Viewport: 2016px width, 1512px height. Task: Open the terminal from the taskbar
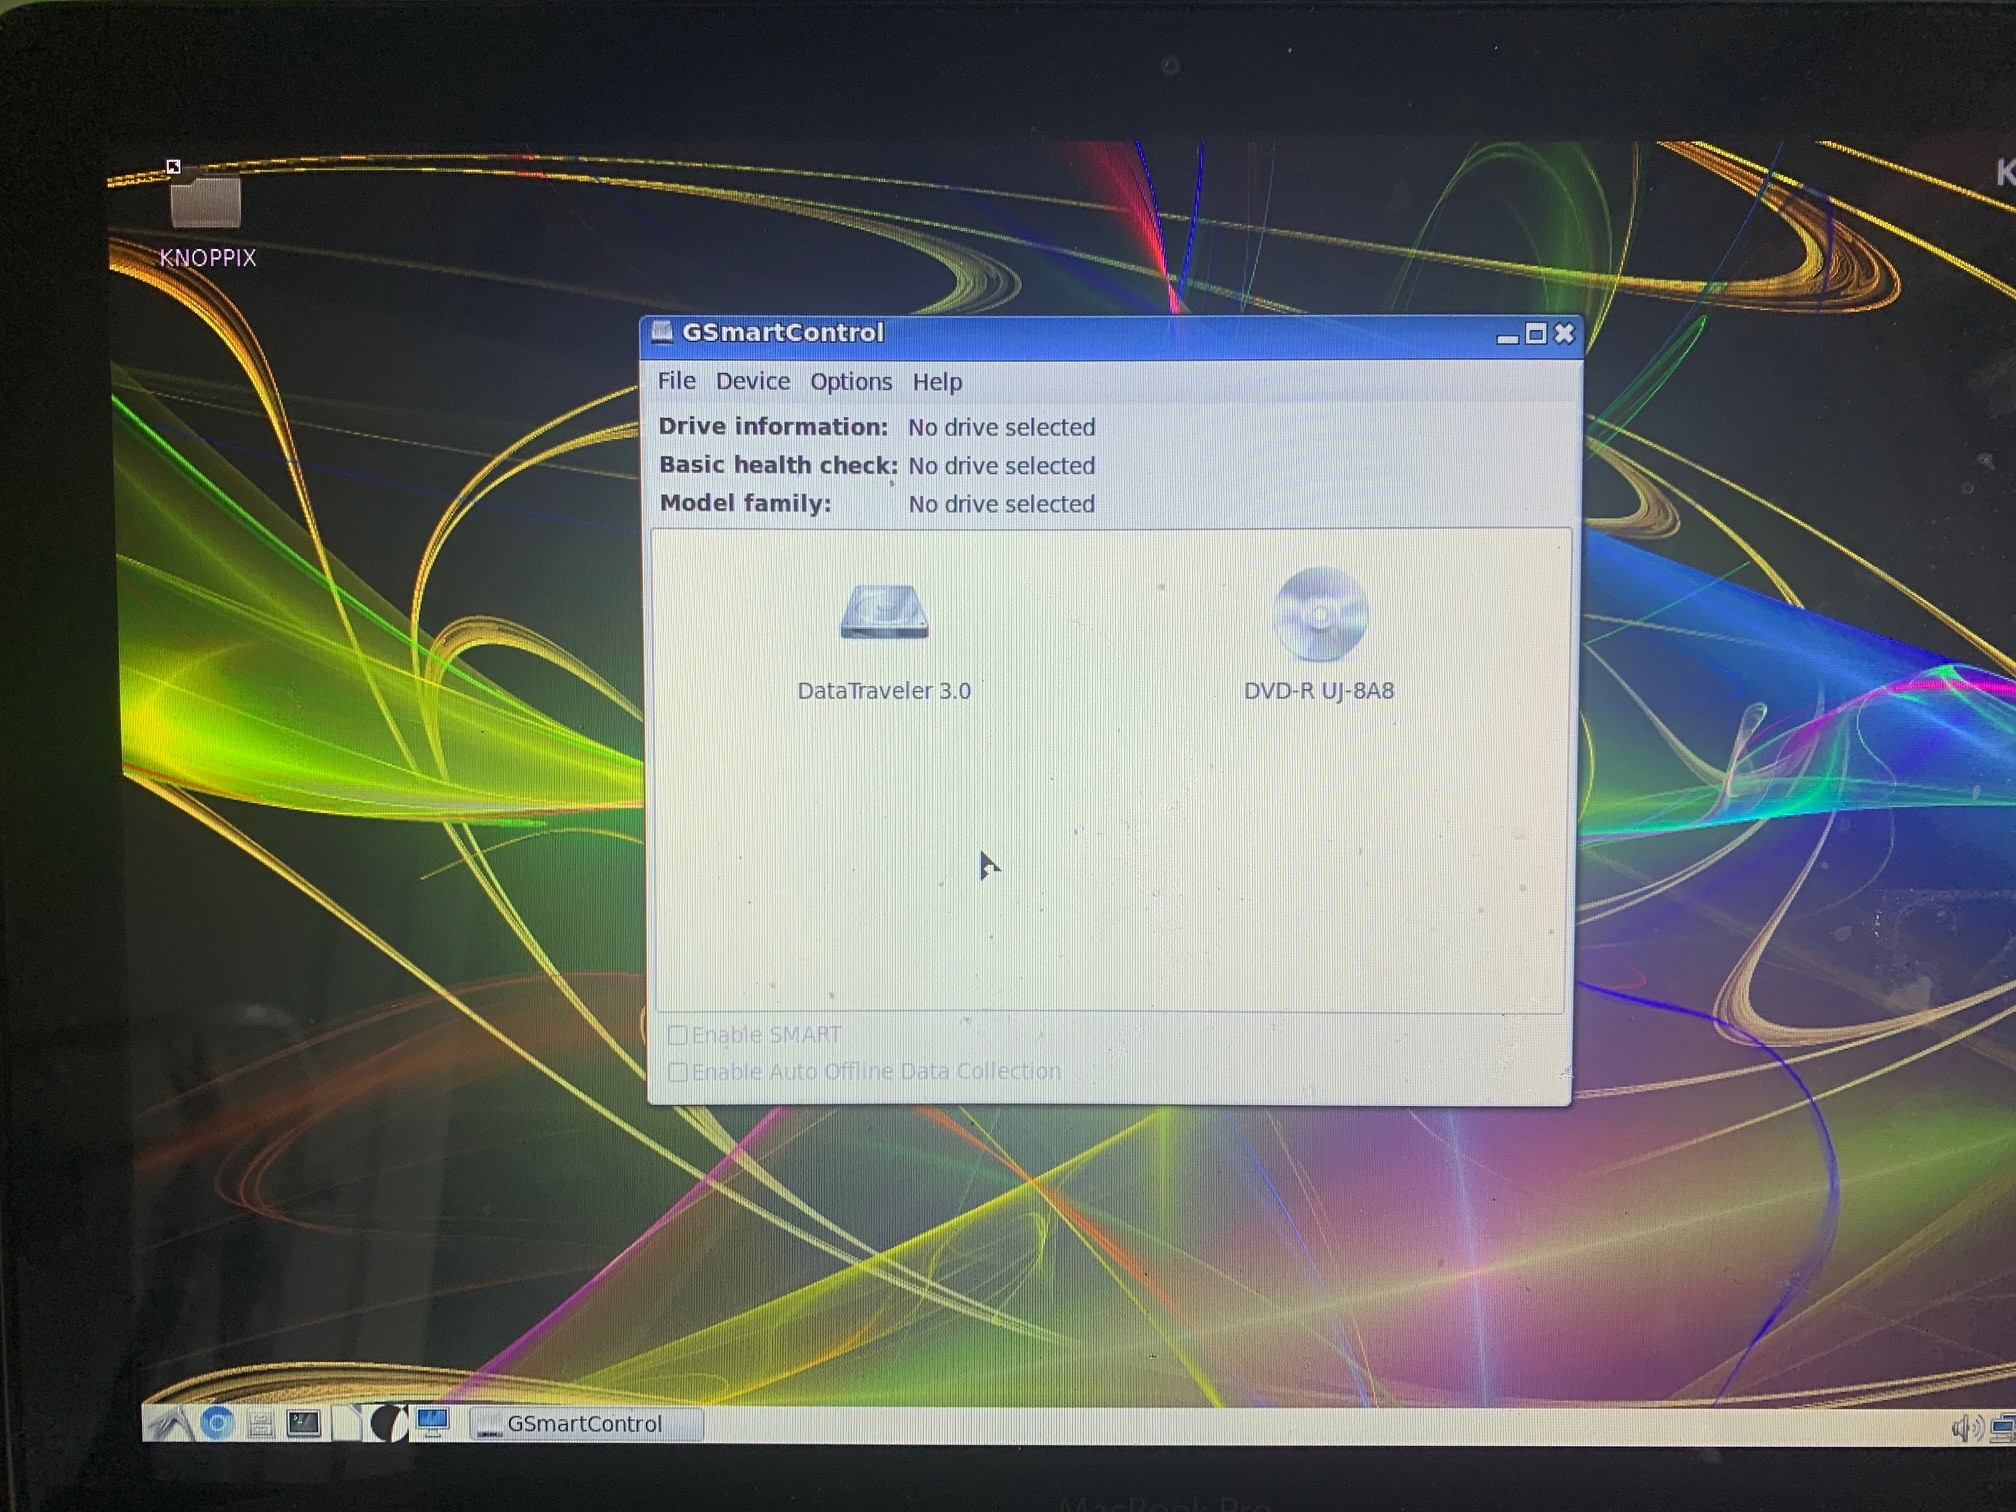click(304, 1423)
